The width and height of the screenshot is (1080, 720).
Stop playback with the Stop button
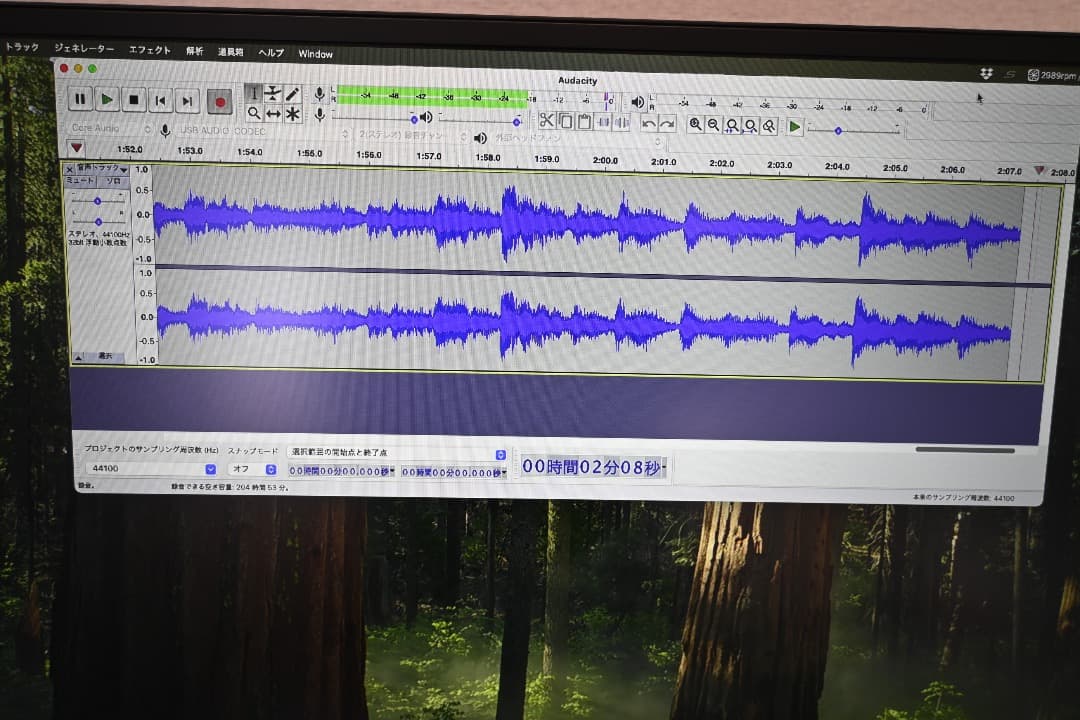tap(134, 99)
